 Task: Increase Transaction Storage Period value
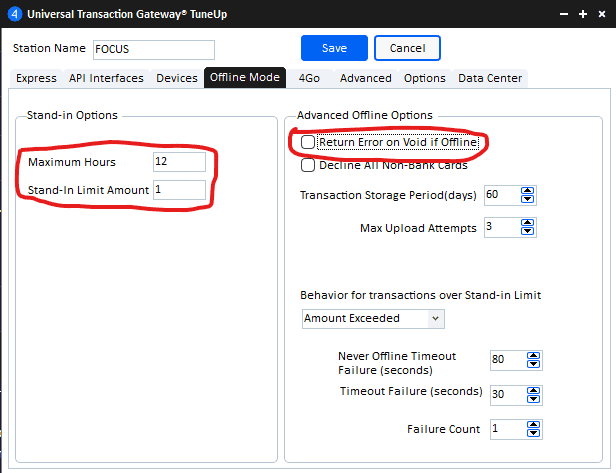click(x=526, y=190)
